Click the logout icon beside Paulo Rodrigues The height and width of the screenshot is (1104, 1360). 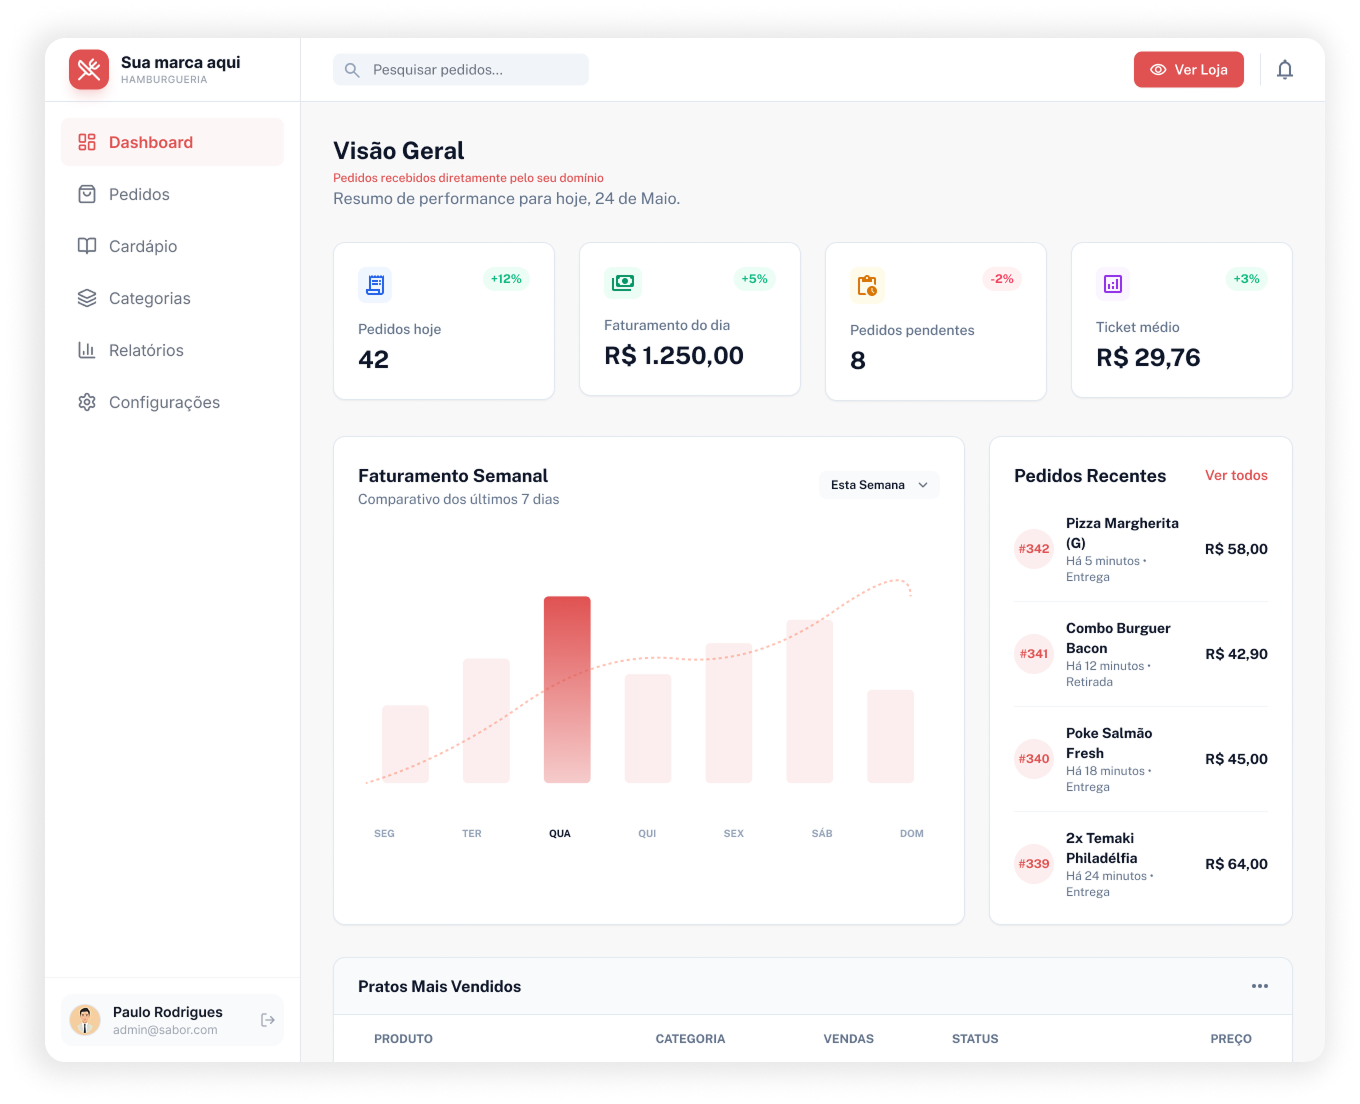268,1020
